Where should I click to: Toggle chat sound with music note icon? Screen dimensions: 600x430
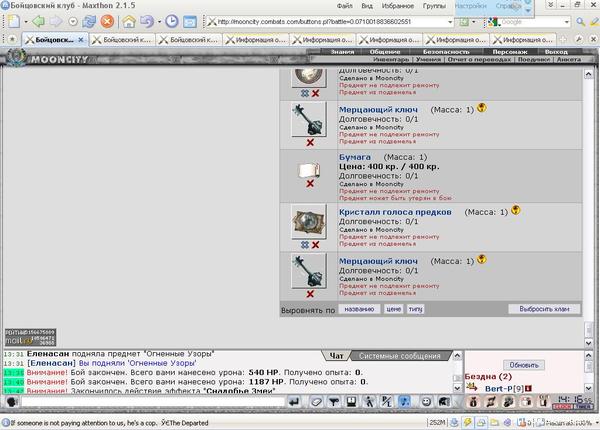(x=404, y=402)
